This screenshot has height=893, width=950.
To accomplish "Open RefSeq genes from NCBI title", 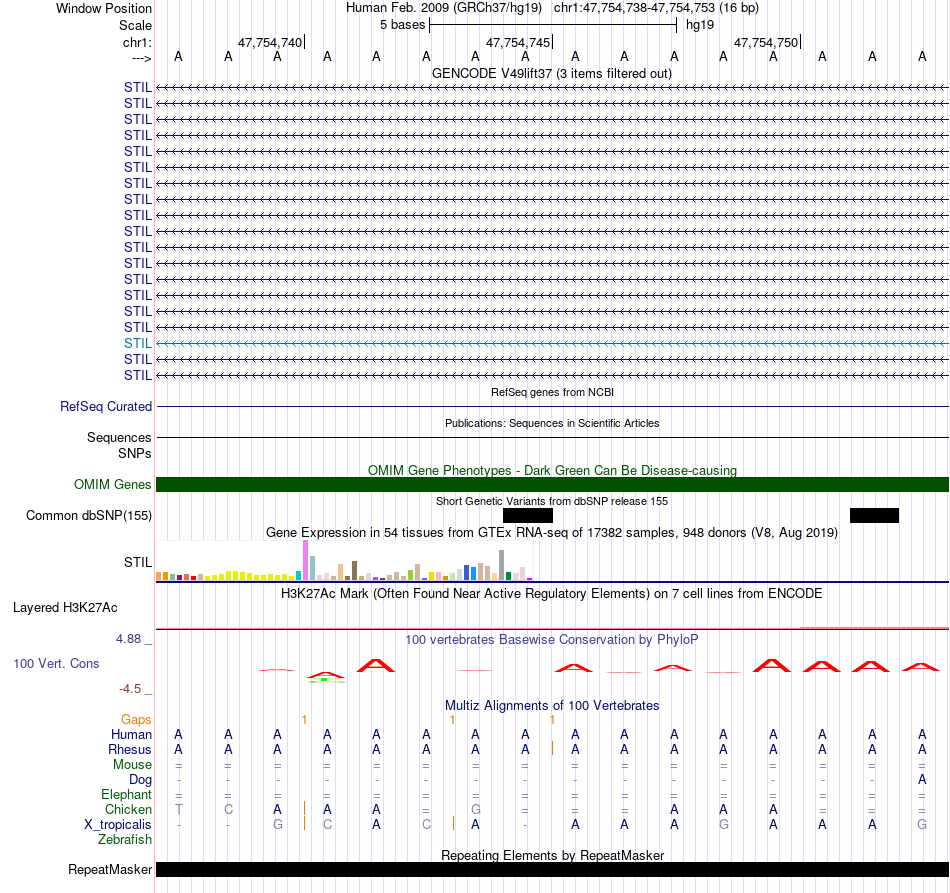I will pyautogui.click(x=552, y=392).
